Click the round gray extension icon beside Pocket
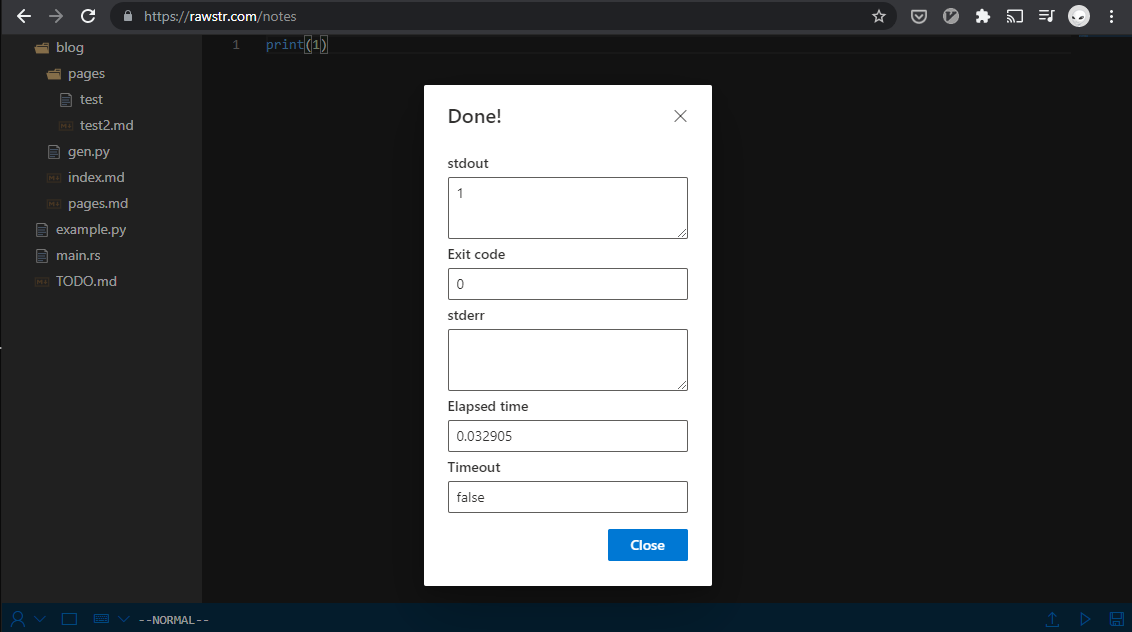The height and width of the screenshot is (632, 1132). point(951,16)
